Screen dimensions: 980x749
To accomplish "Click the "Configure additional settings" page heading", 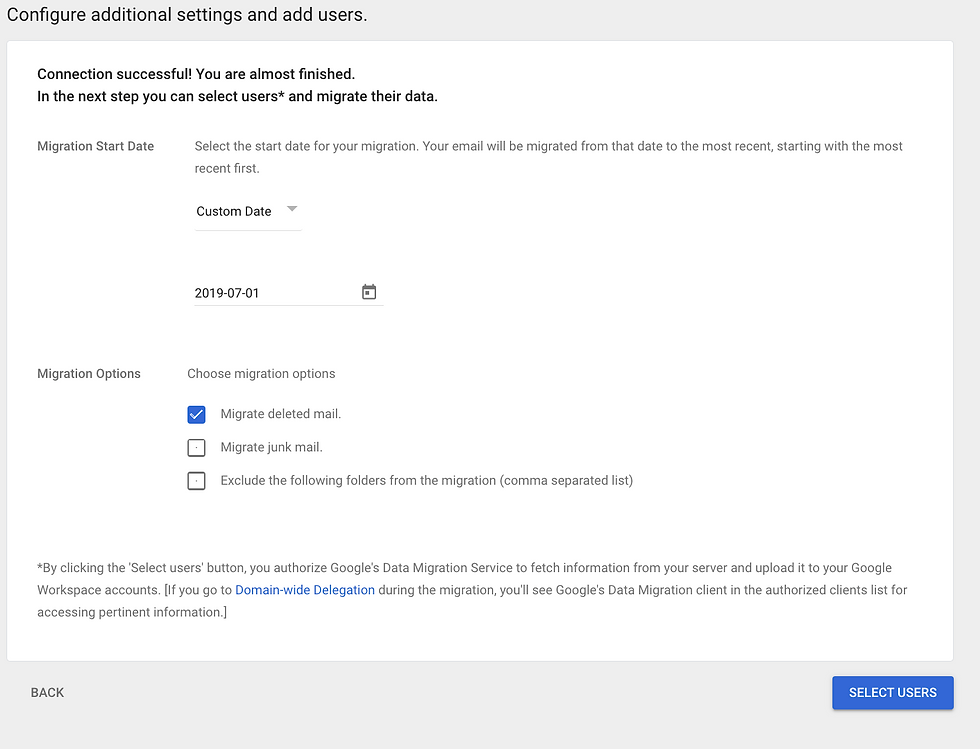I will [x=187, y=14].
